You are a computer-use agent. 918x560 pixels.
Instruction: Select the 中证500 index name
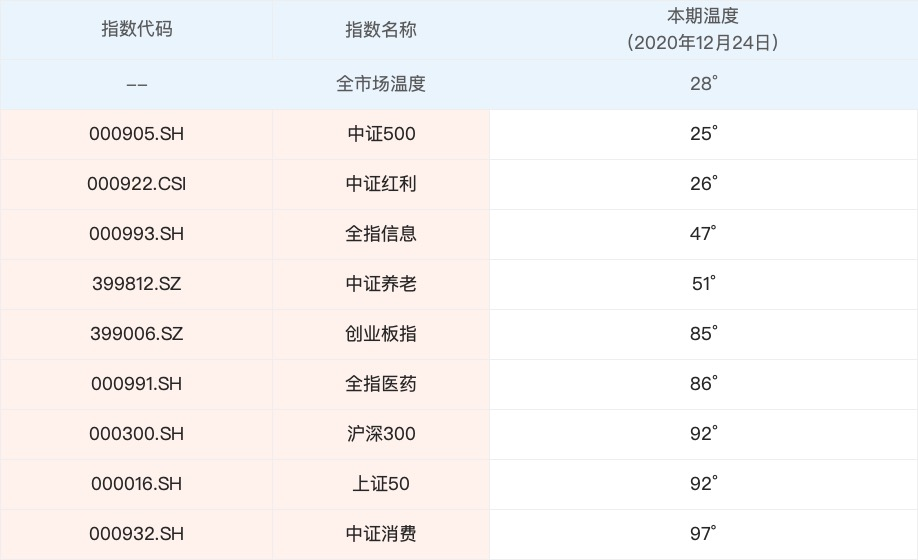[381, 134]
